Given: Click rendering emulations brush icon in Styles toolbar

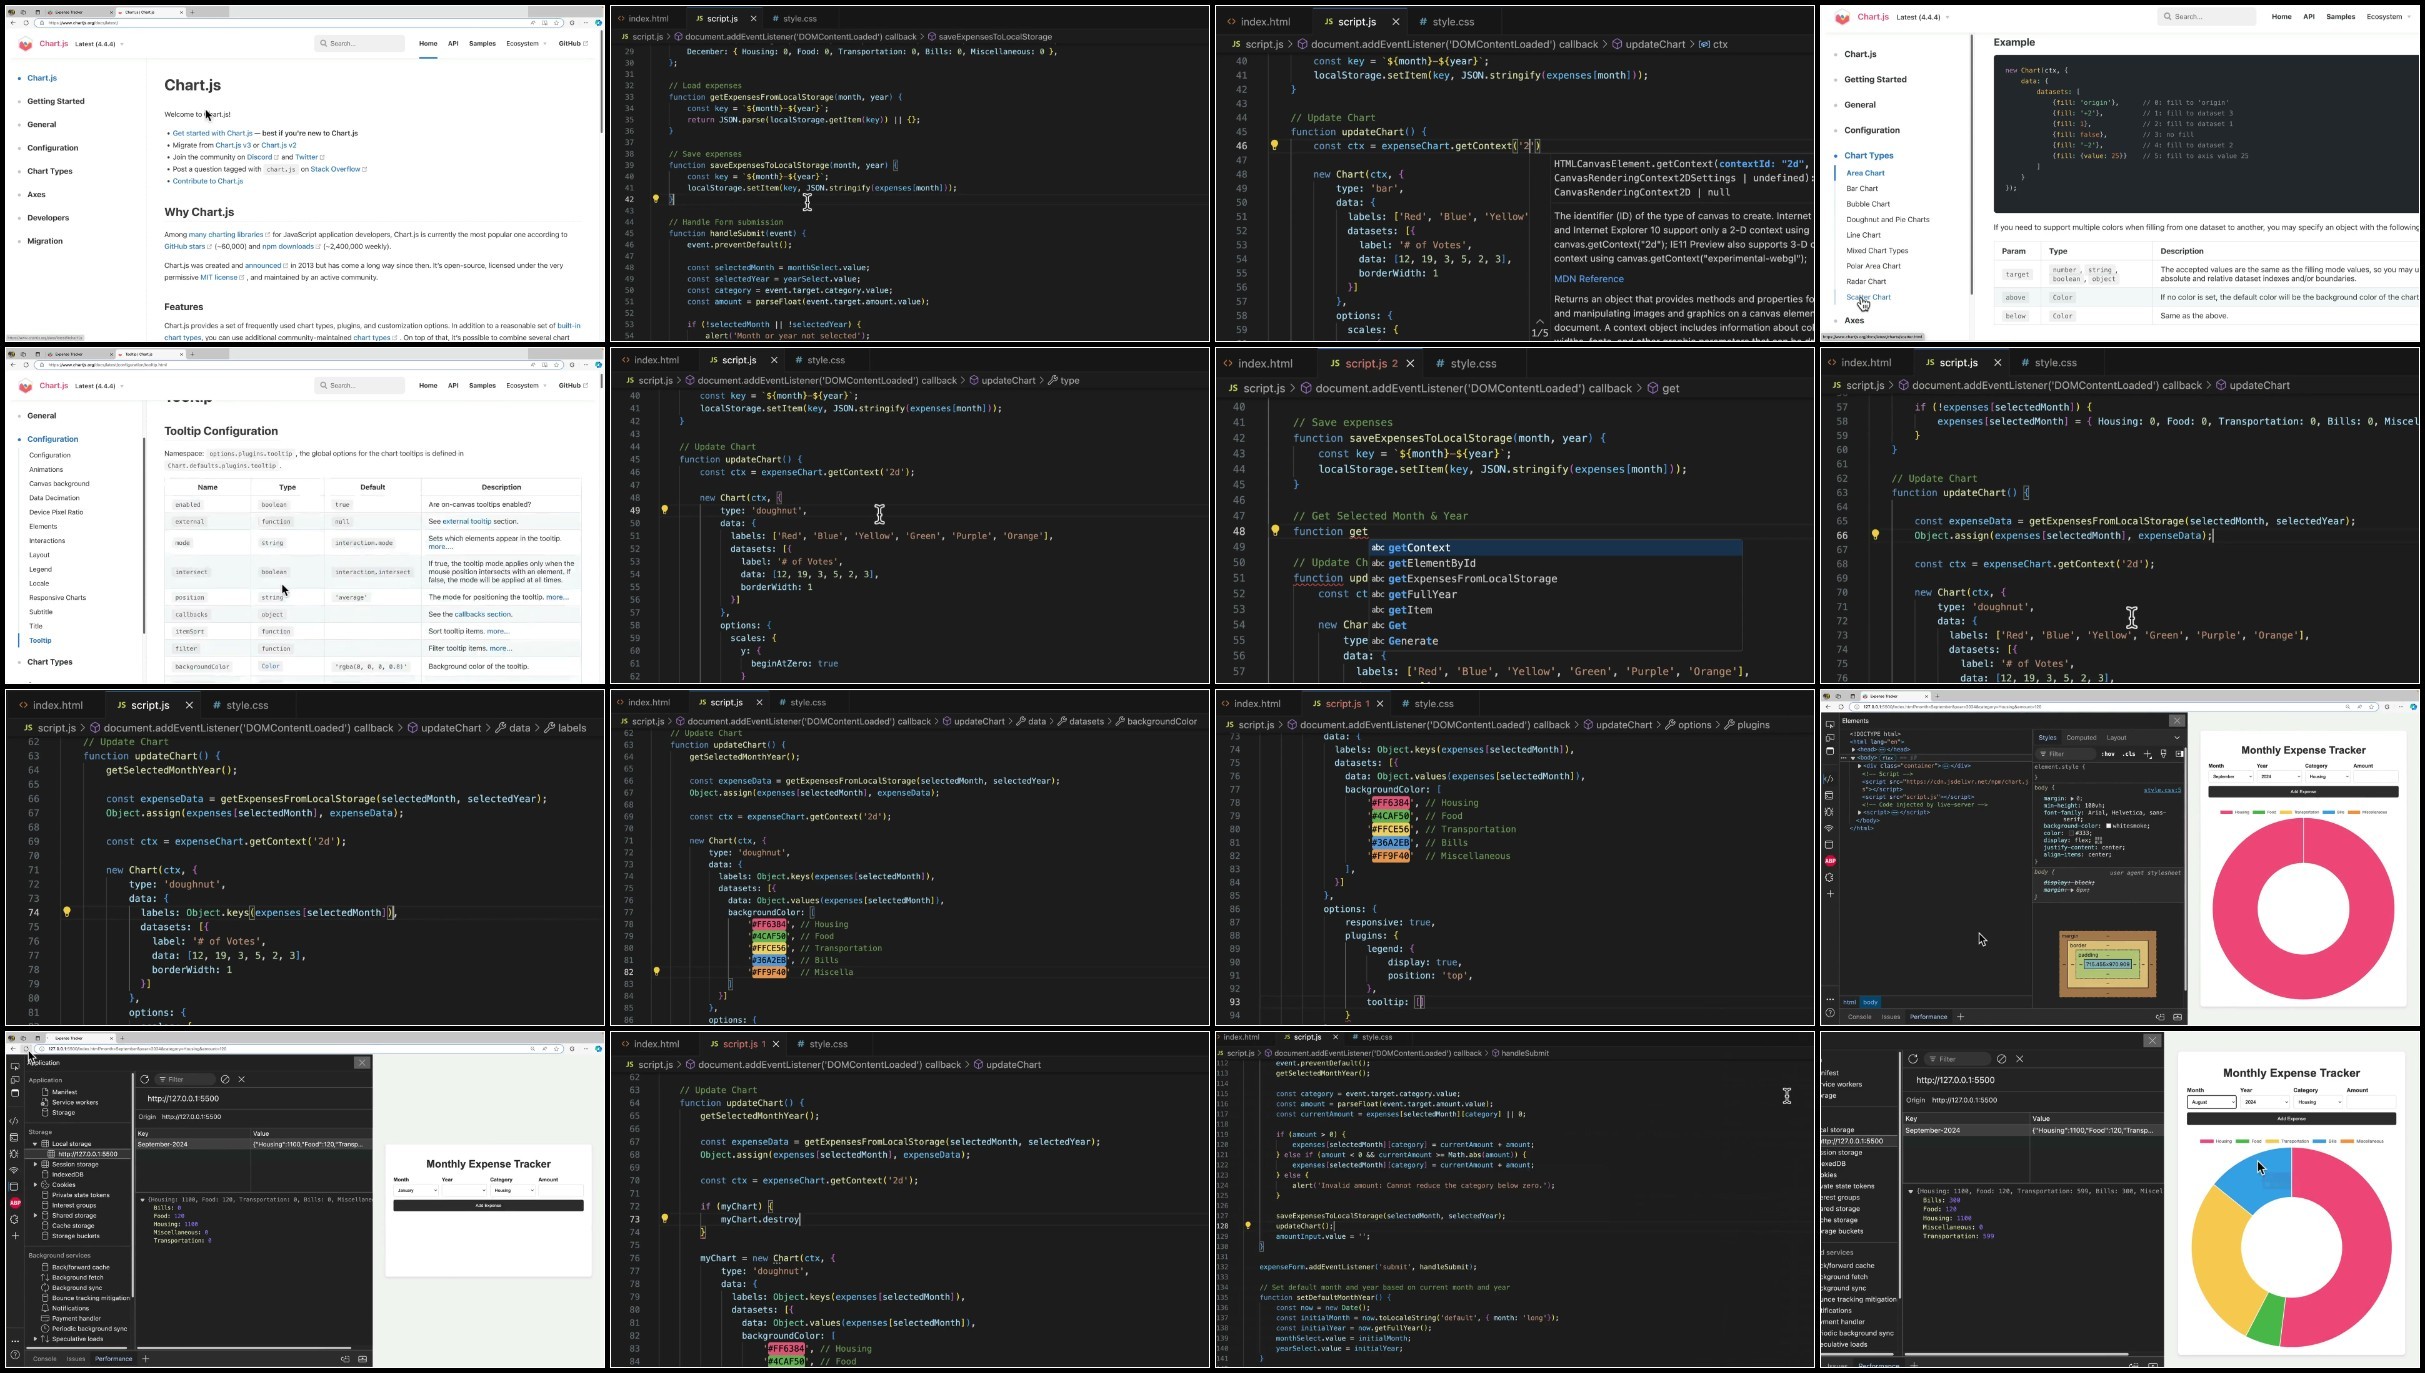Looking at the screenshot, I should point(2164,754).
